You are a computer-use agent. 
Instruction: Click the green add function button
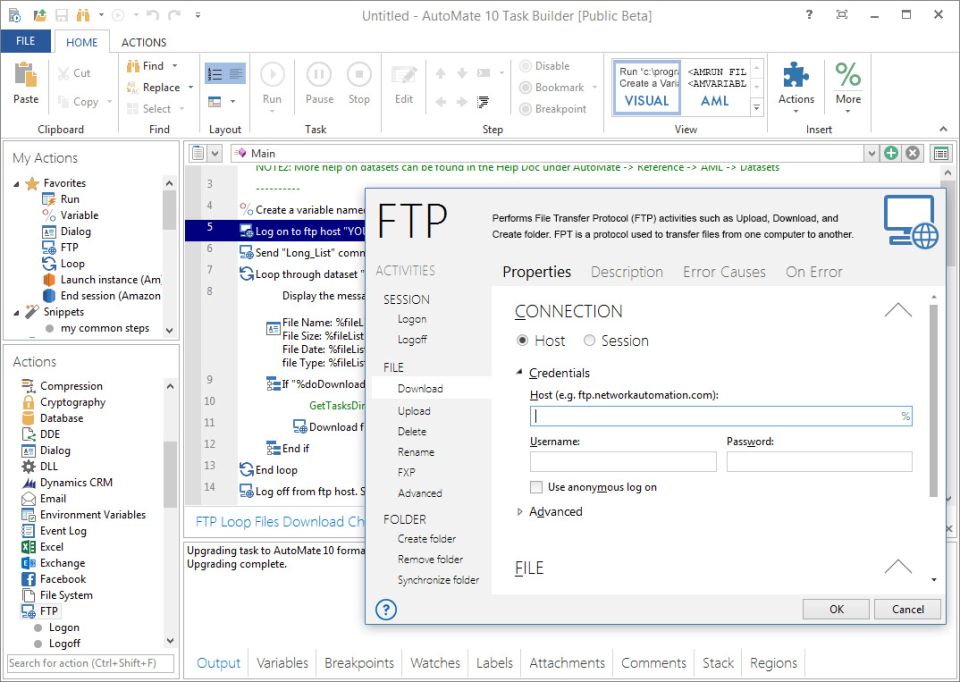click(x=891, y=153)
